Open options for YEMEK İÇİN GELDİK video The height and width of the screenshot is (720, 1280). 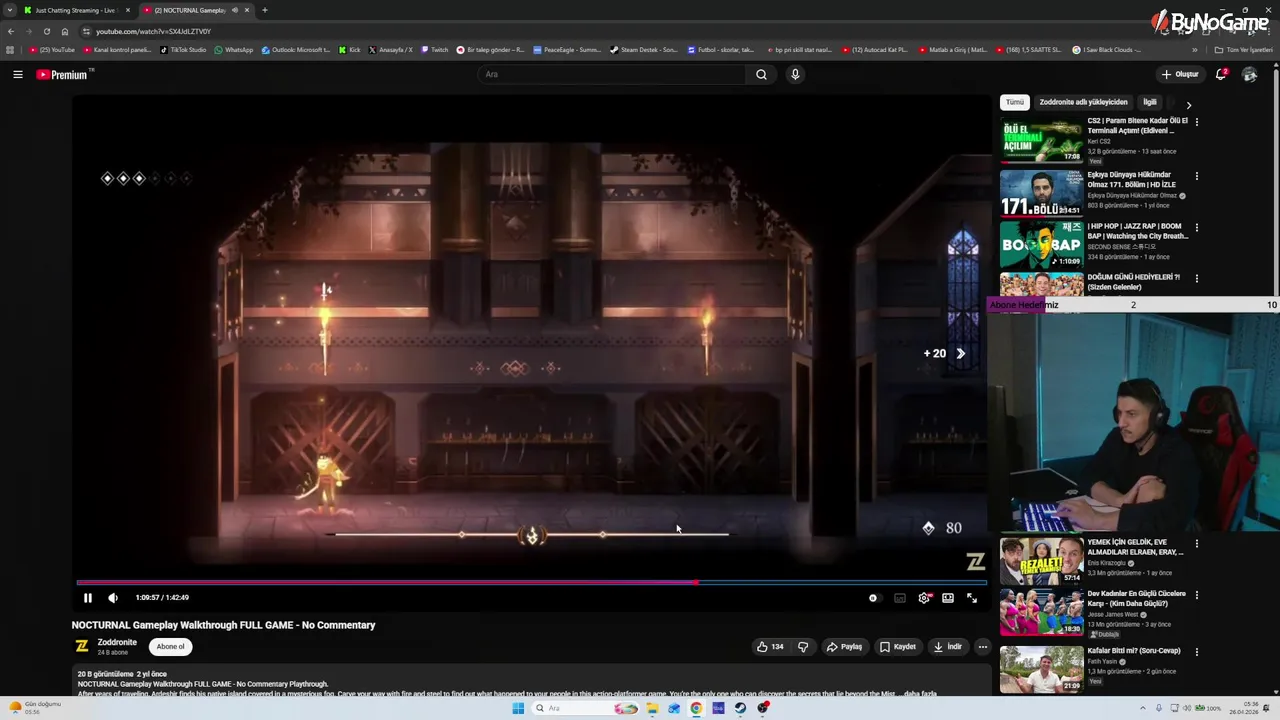click(1197, 544)
